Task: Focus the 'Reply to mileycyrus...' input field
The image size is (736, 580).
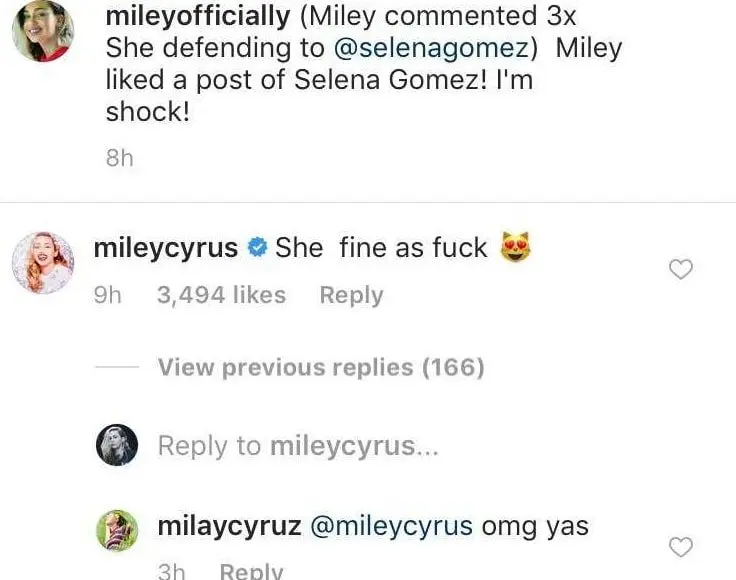Action: coord(298,446)
